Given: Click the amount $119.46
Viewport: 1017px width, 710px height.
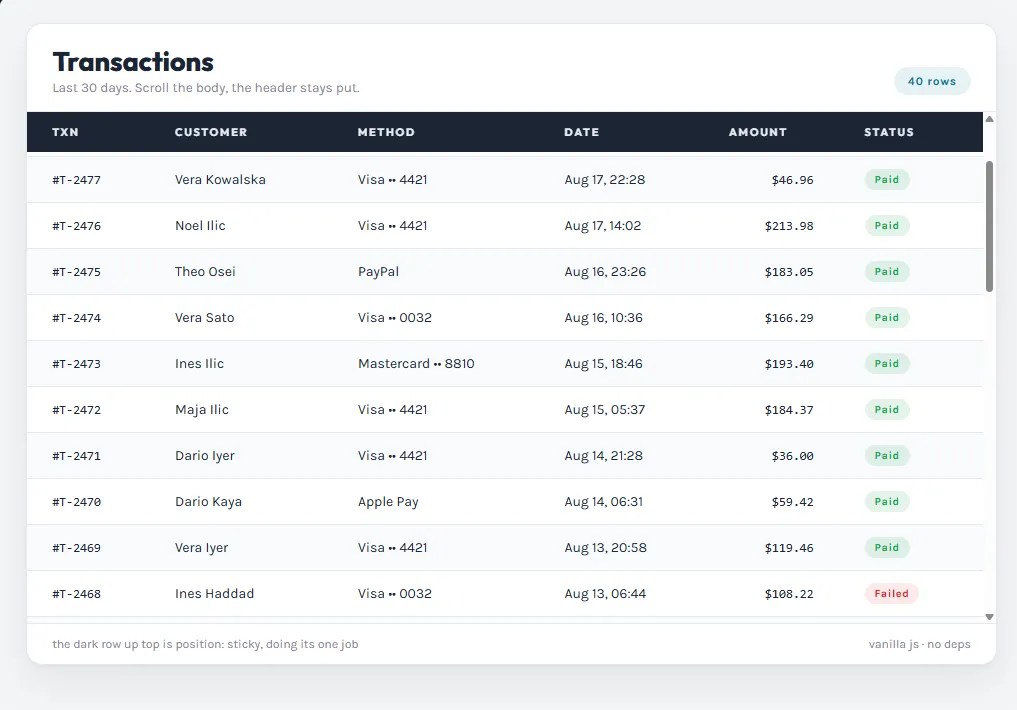Looking at the screenshot, I should click(x=789, y=549).
